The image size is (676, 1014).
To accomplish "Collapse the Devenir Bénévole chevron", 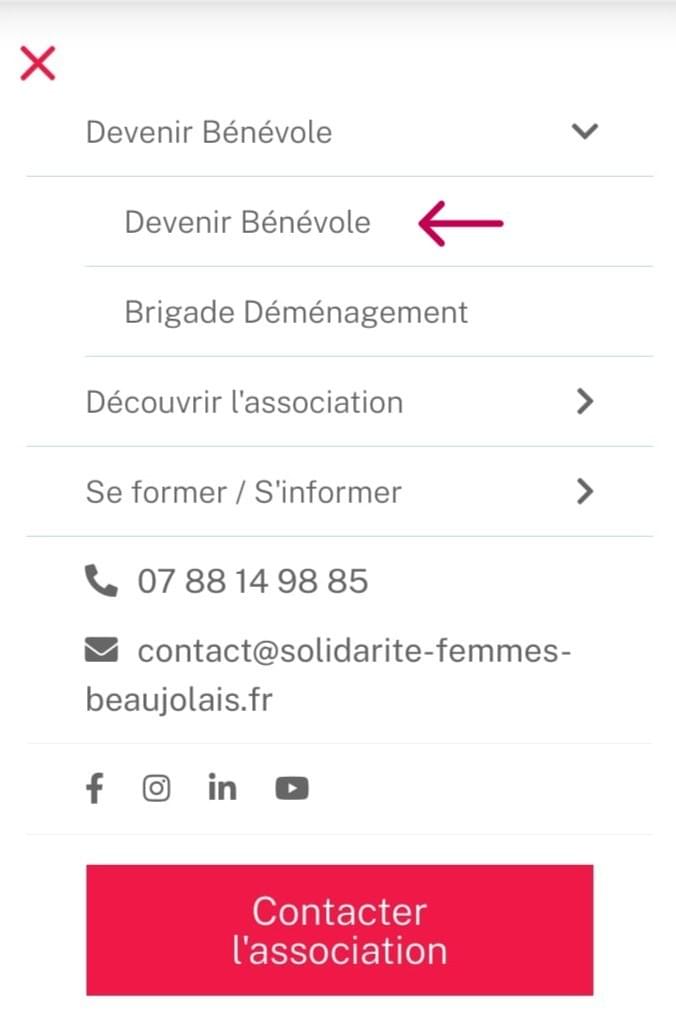I will [584, 131].
